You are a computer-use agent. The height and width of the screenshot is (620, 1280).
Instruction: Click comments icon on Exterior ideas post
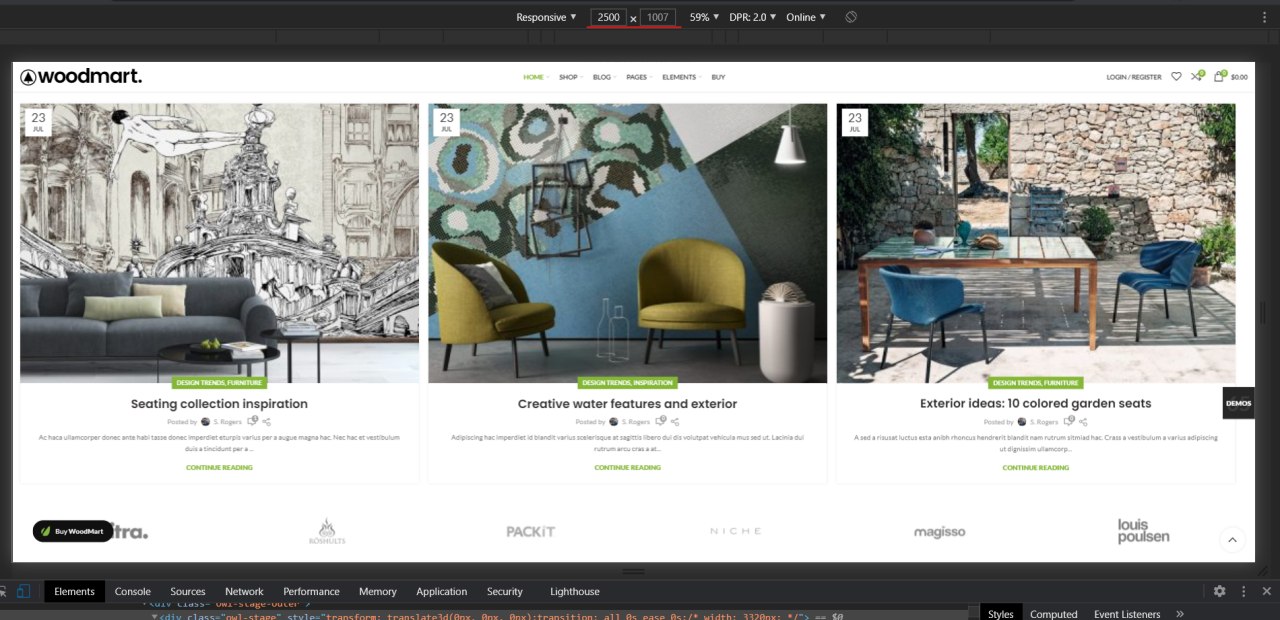[1068, 421]
